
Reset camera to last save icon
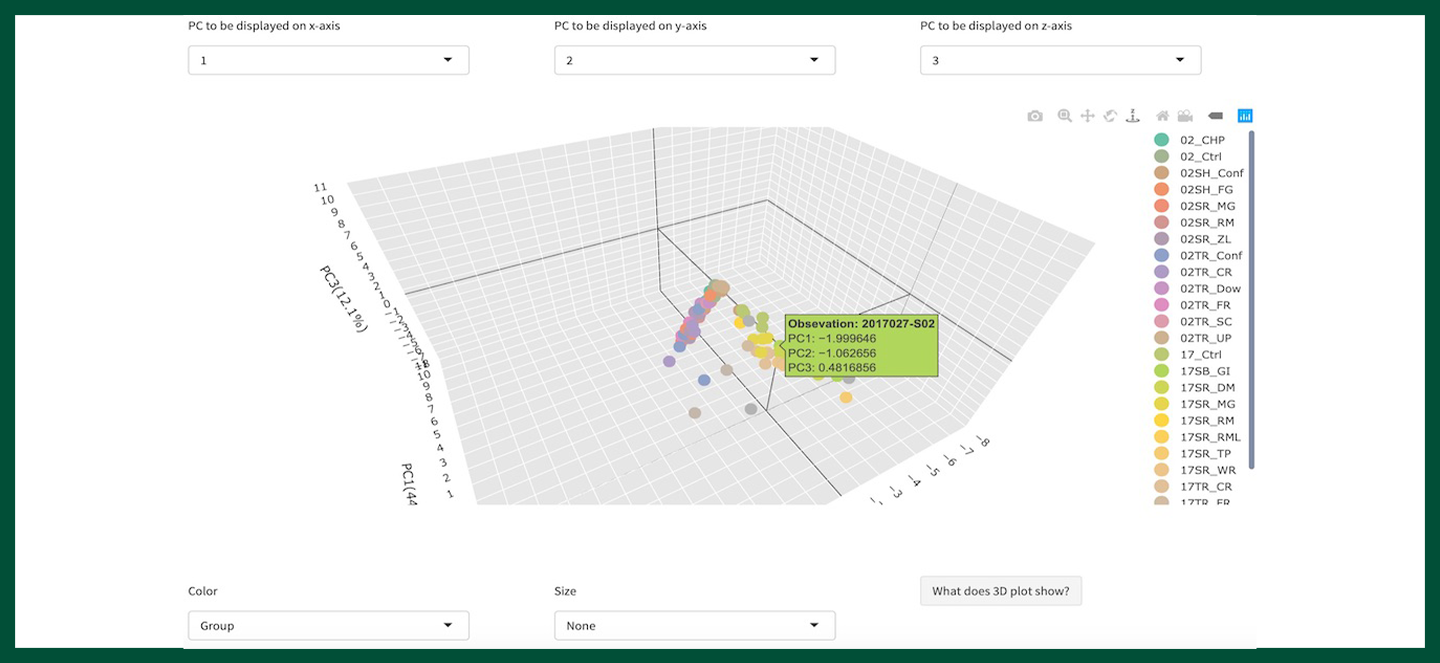click(1185, 116)
